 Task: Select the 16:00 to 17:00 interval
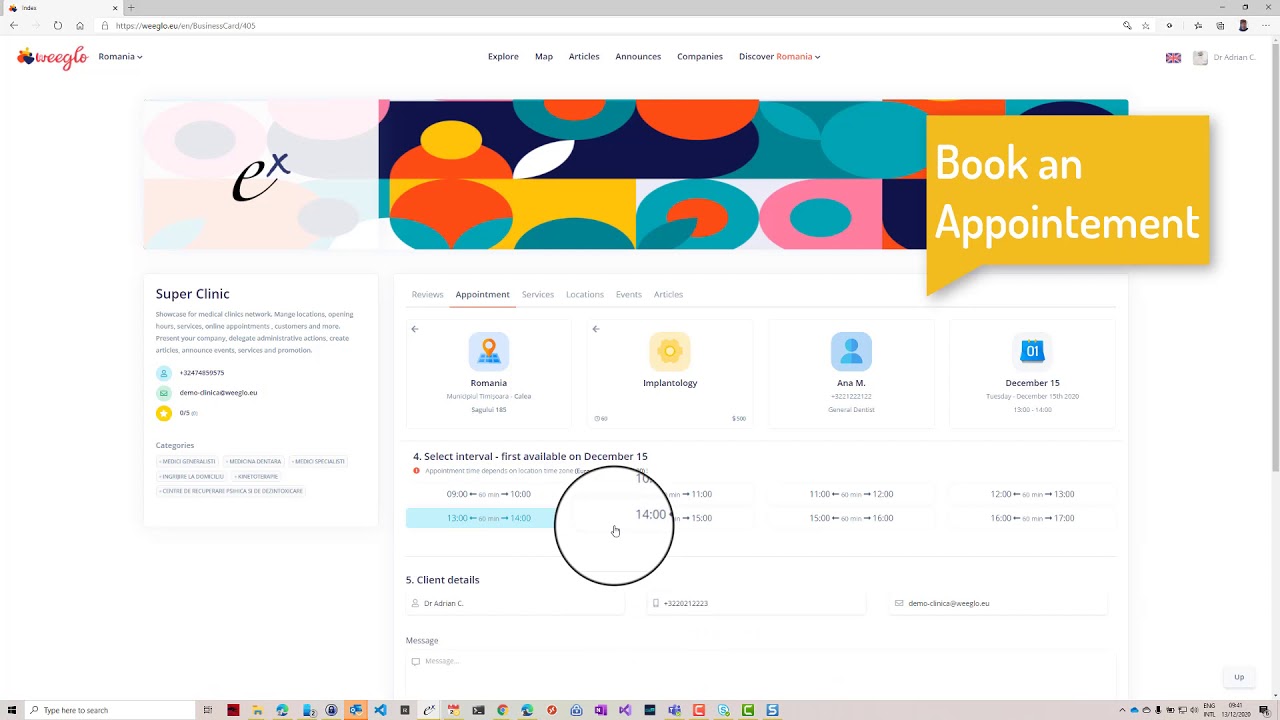click(x=1032, y=518)
